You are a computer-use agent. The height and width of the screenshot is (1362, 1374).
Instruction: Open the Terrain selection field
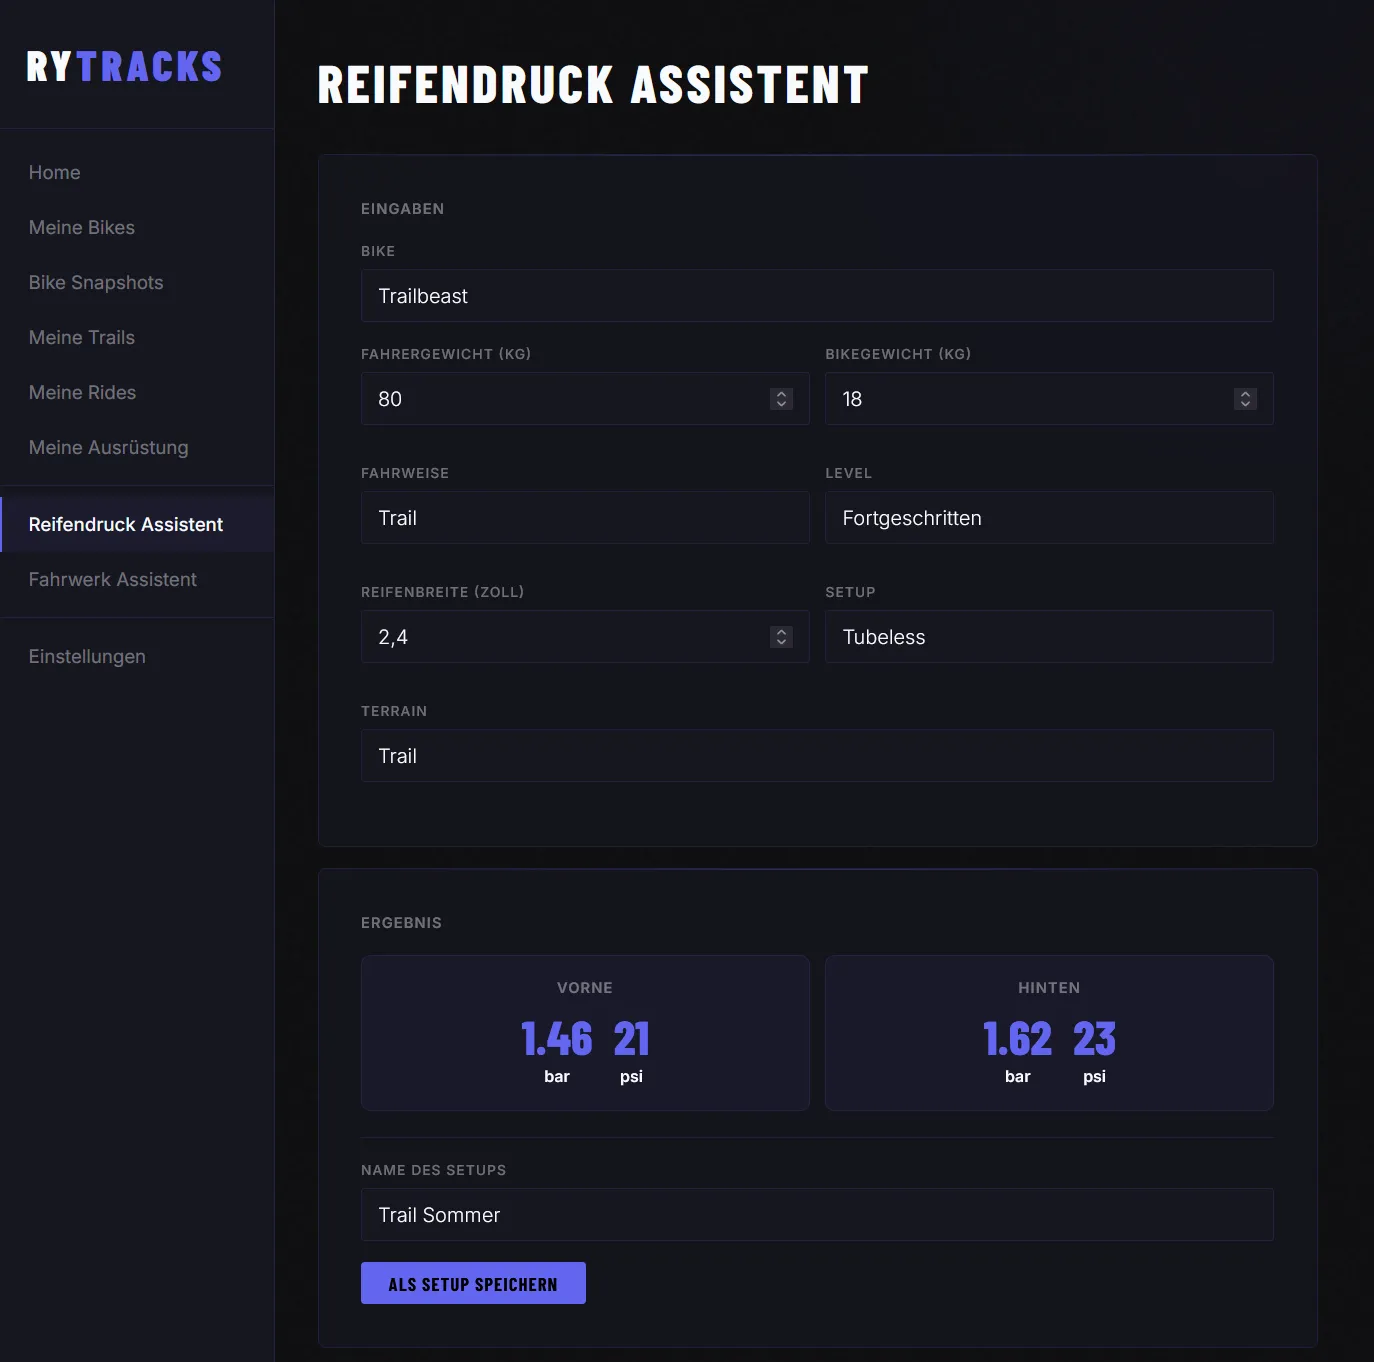click(x=817, y=756)
